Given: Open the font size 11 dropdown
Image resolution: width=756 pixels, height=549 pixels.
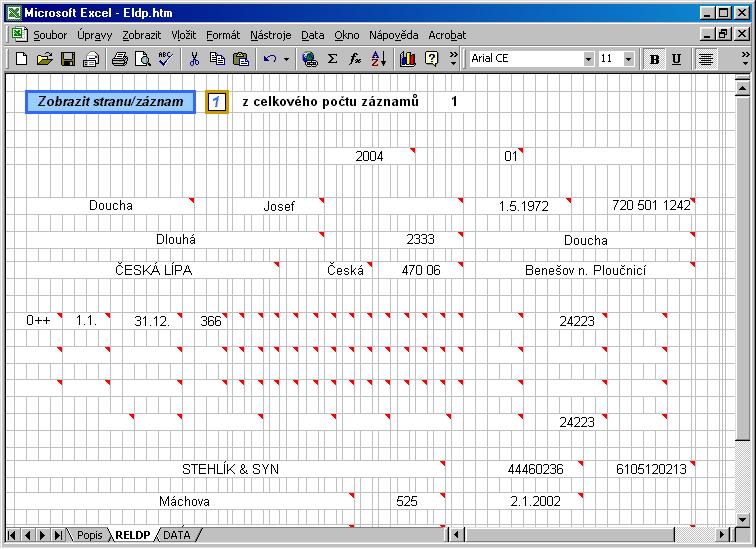Looking at the screenshot, I should point(628,59).
